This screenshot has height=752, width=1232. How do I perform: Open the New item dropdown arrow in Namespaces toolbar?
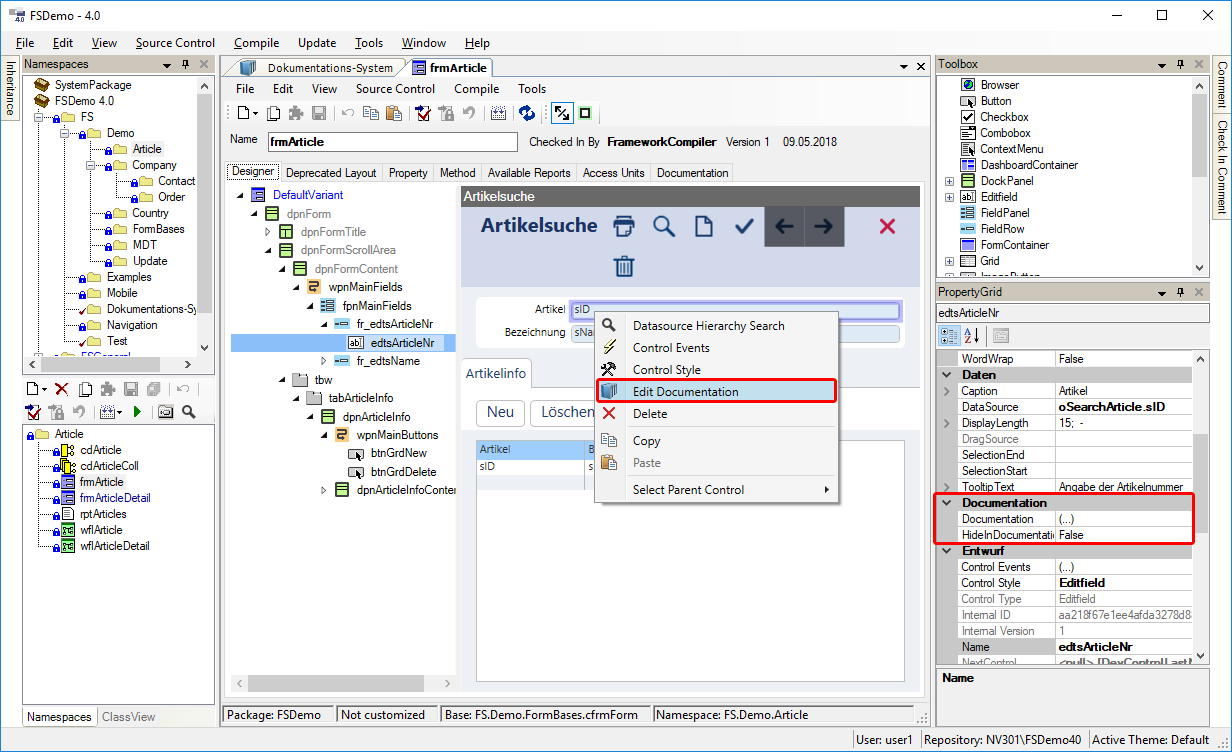click(44, 389)
